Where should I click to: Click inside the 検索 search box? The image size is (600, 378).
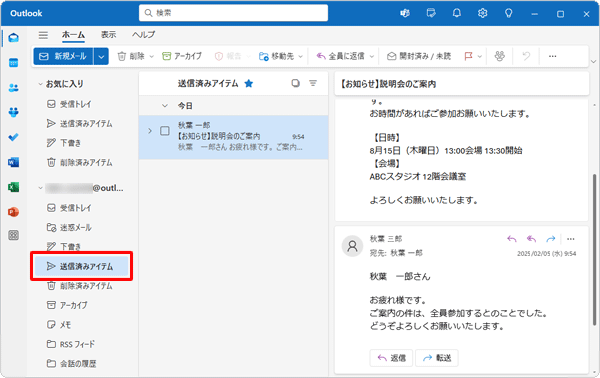[233, 13]
